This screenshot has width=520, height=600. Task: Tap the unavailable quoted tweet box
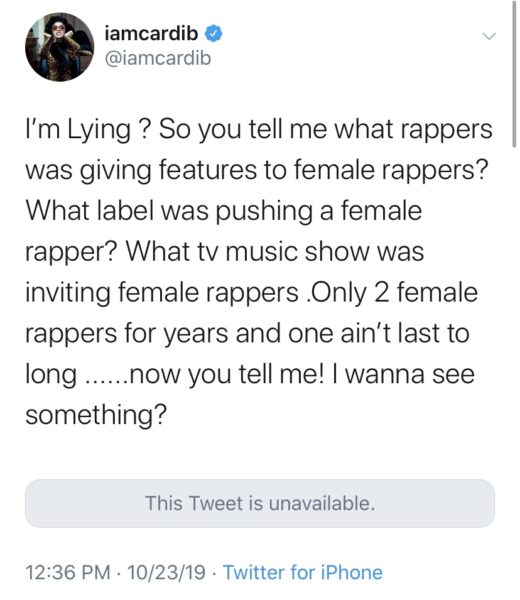pyautogui.click(x=260, y=503)
